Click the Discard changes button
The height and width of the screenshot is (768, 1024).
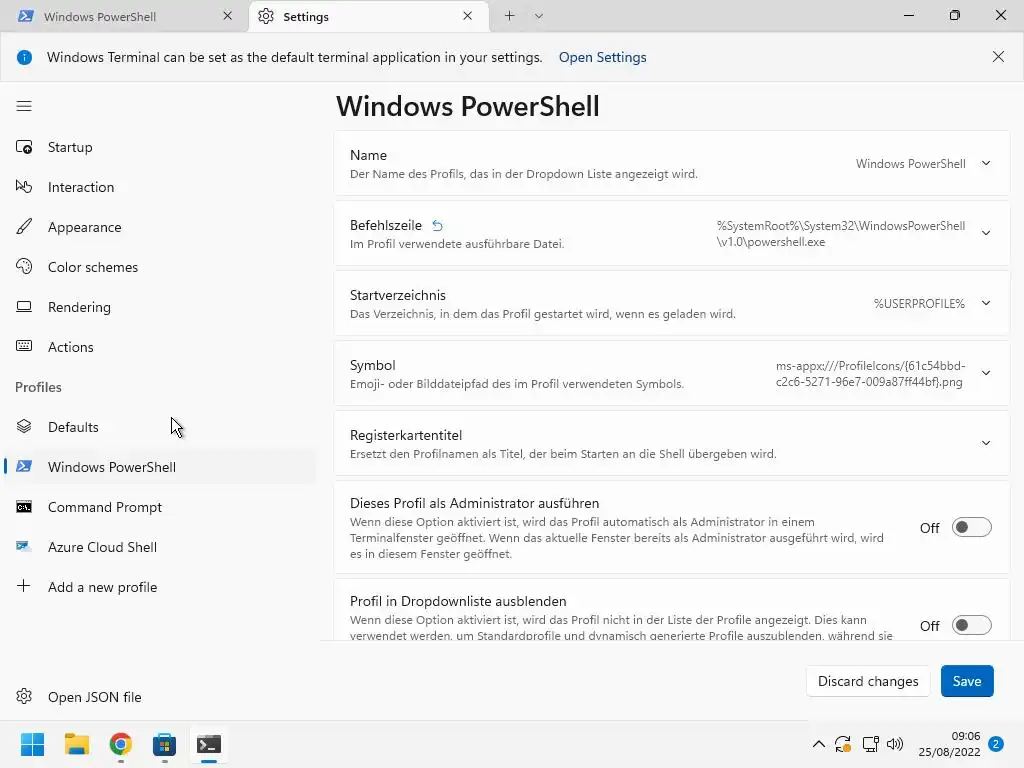coord(868,681)
